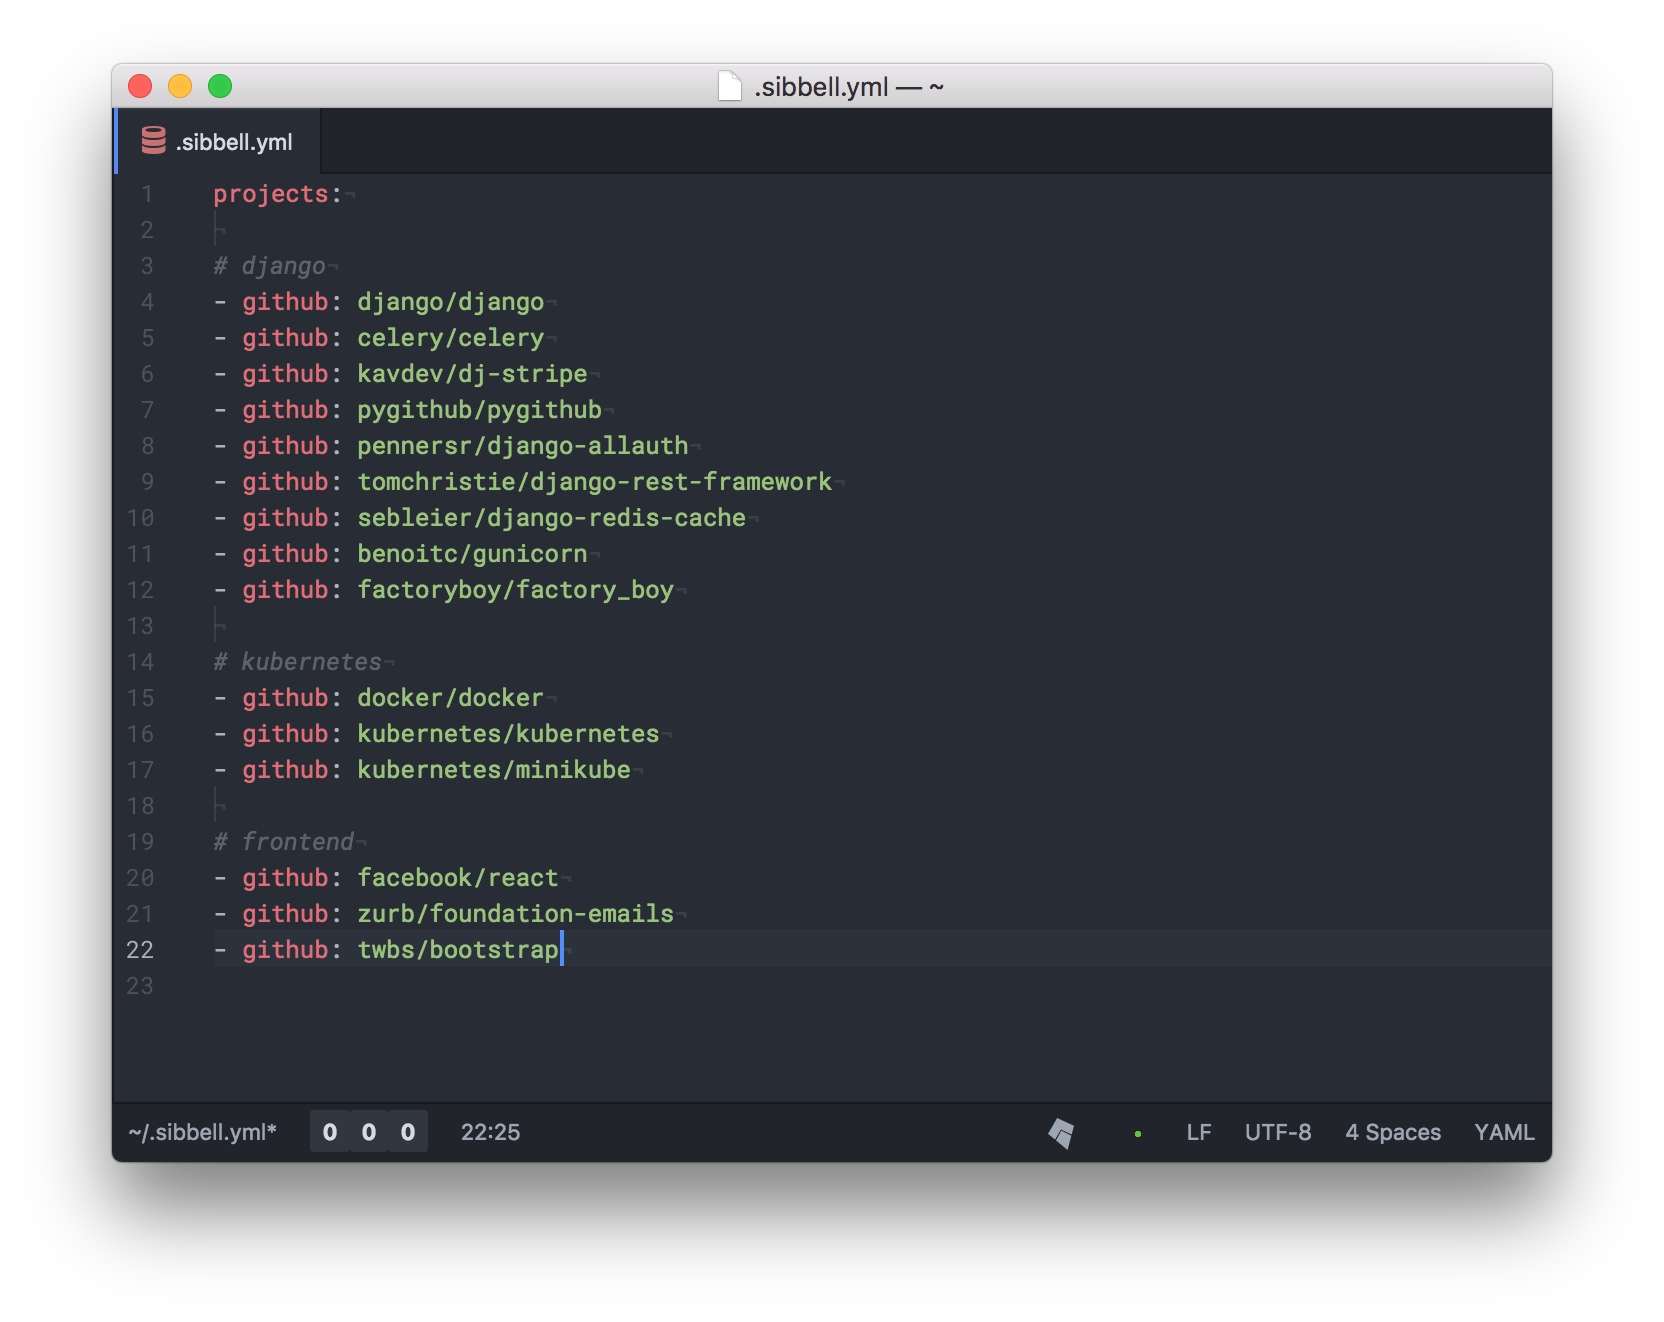This screenshot has height=1322, width=1664.
Task: Open the YAML grammar selector
Action: 1504,1132
